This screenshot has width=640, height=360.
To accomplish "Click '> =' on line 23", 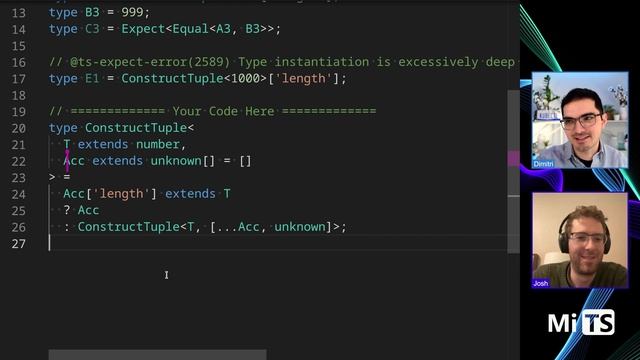I will [60, 177].
